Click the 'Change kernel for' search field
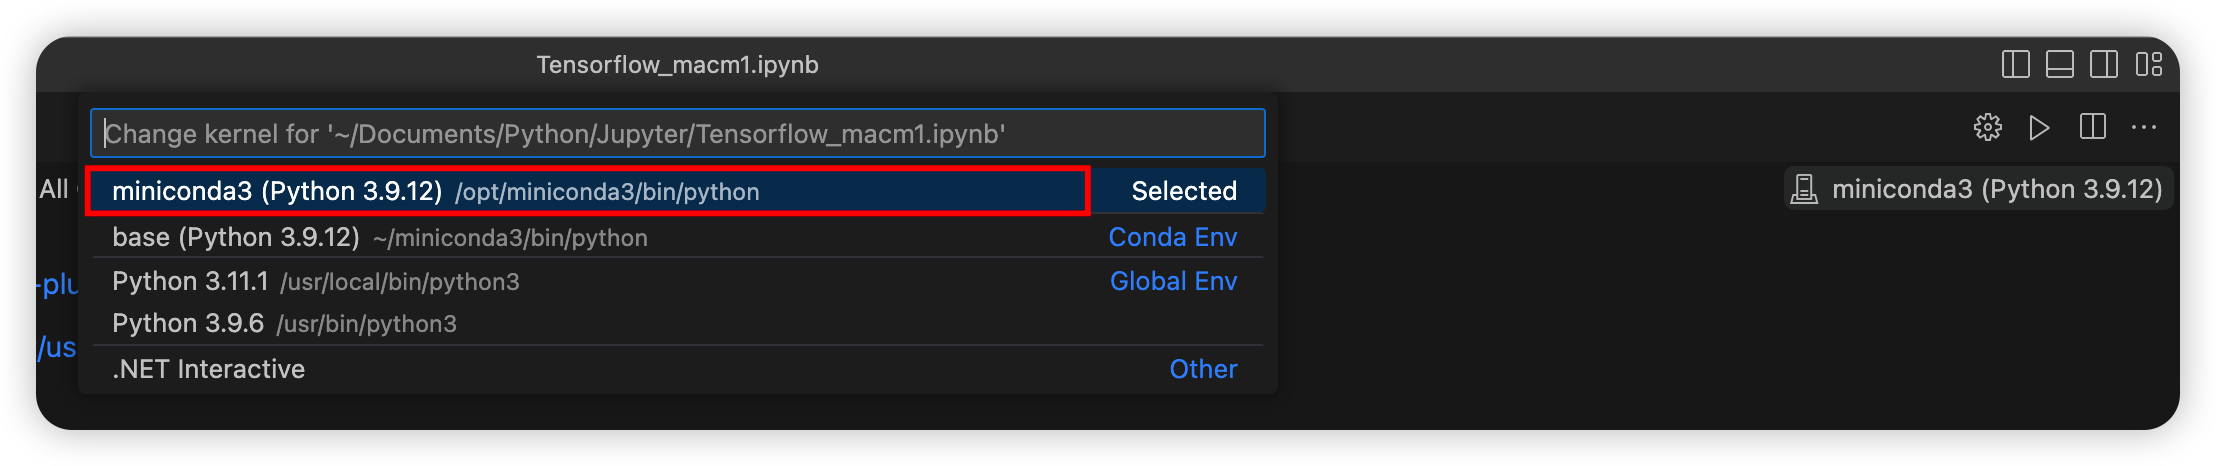 point(678,134)
